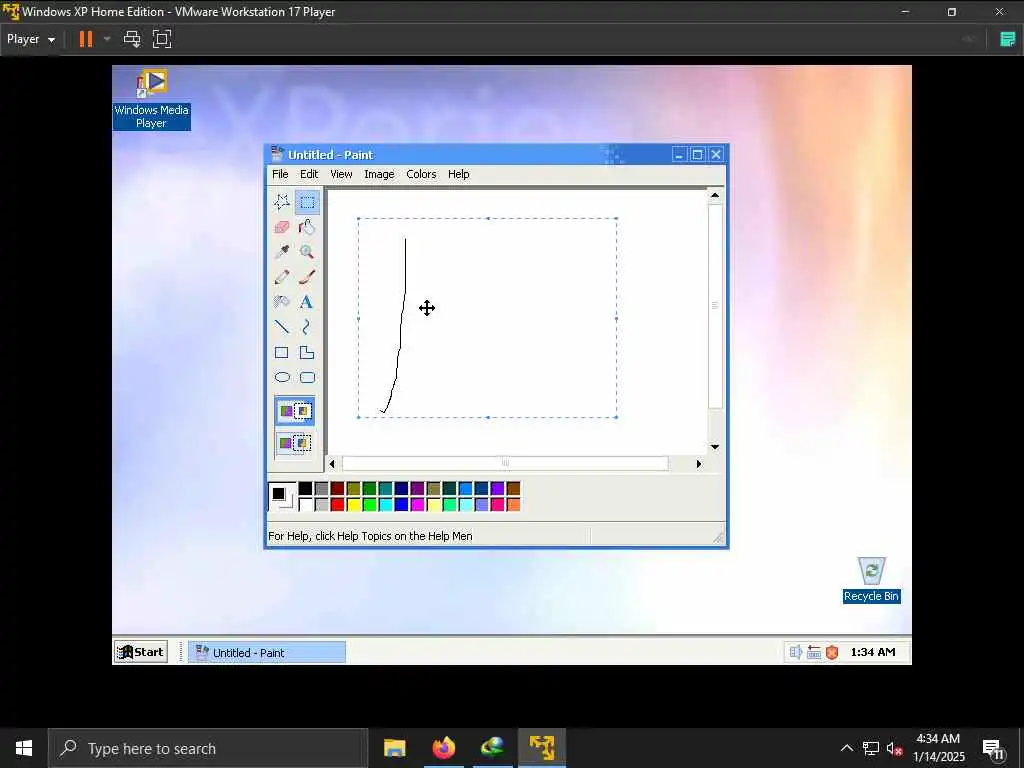Pick the black color swatch

(x=305, y=488)
